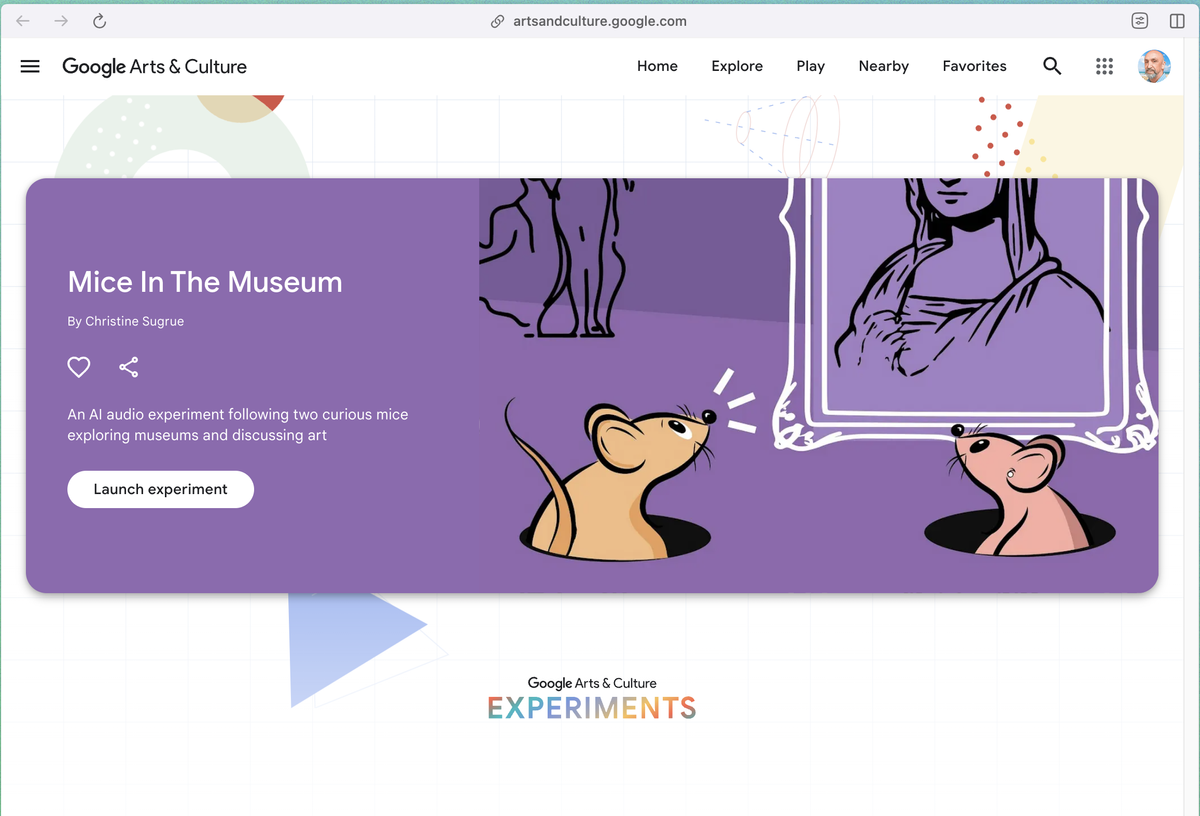Click the link icon in address bar
1200x816 pixels.
pos(497,21)
